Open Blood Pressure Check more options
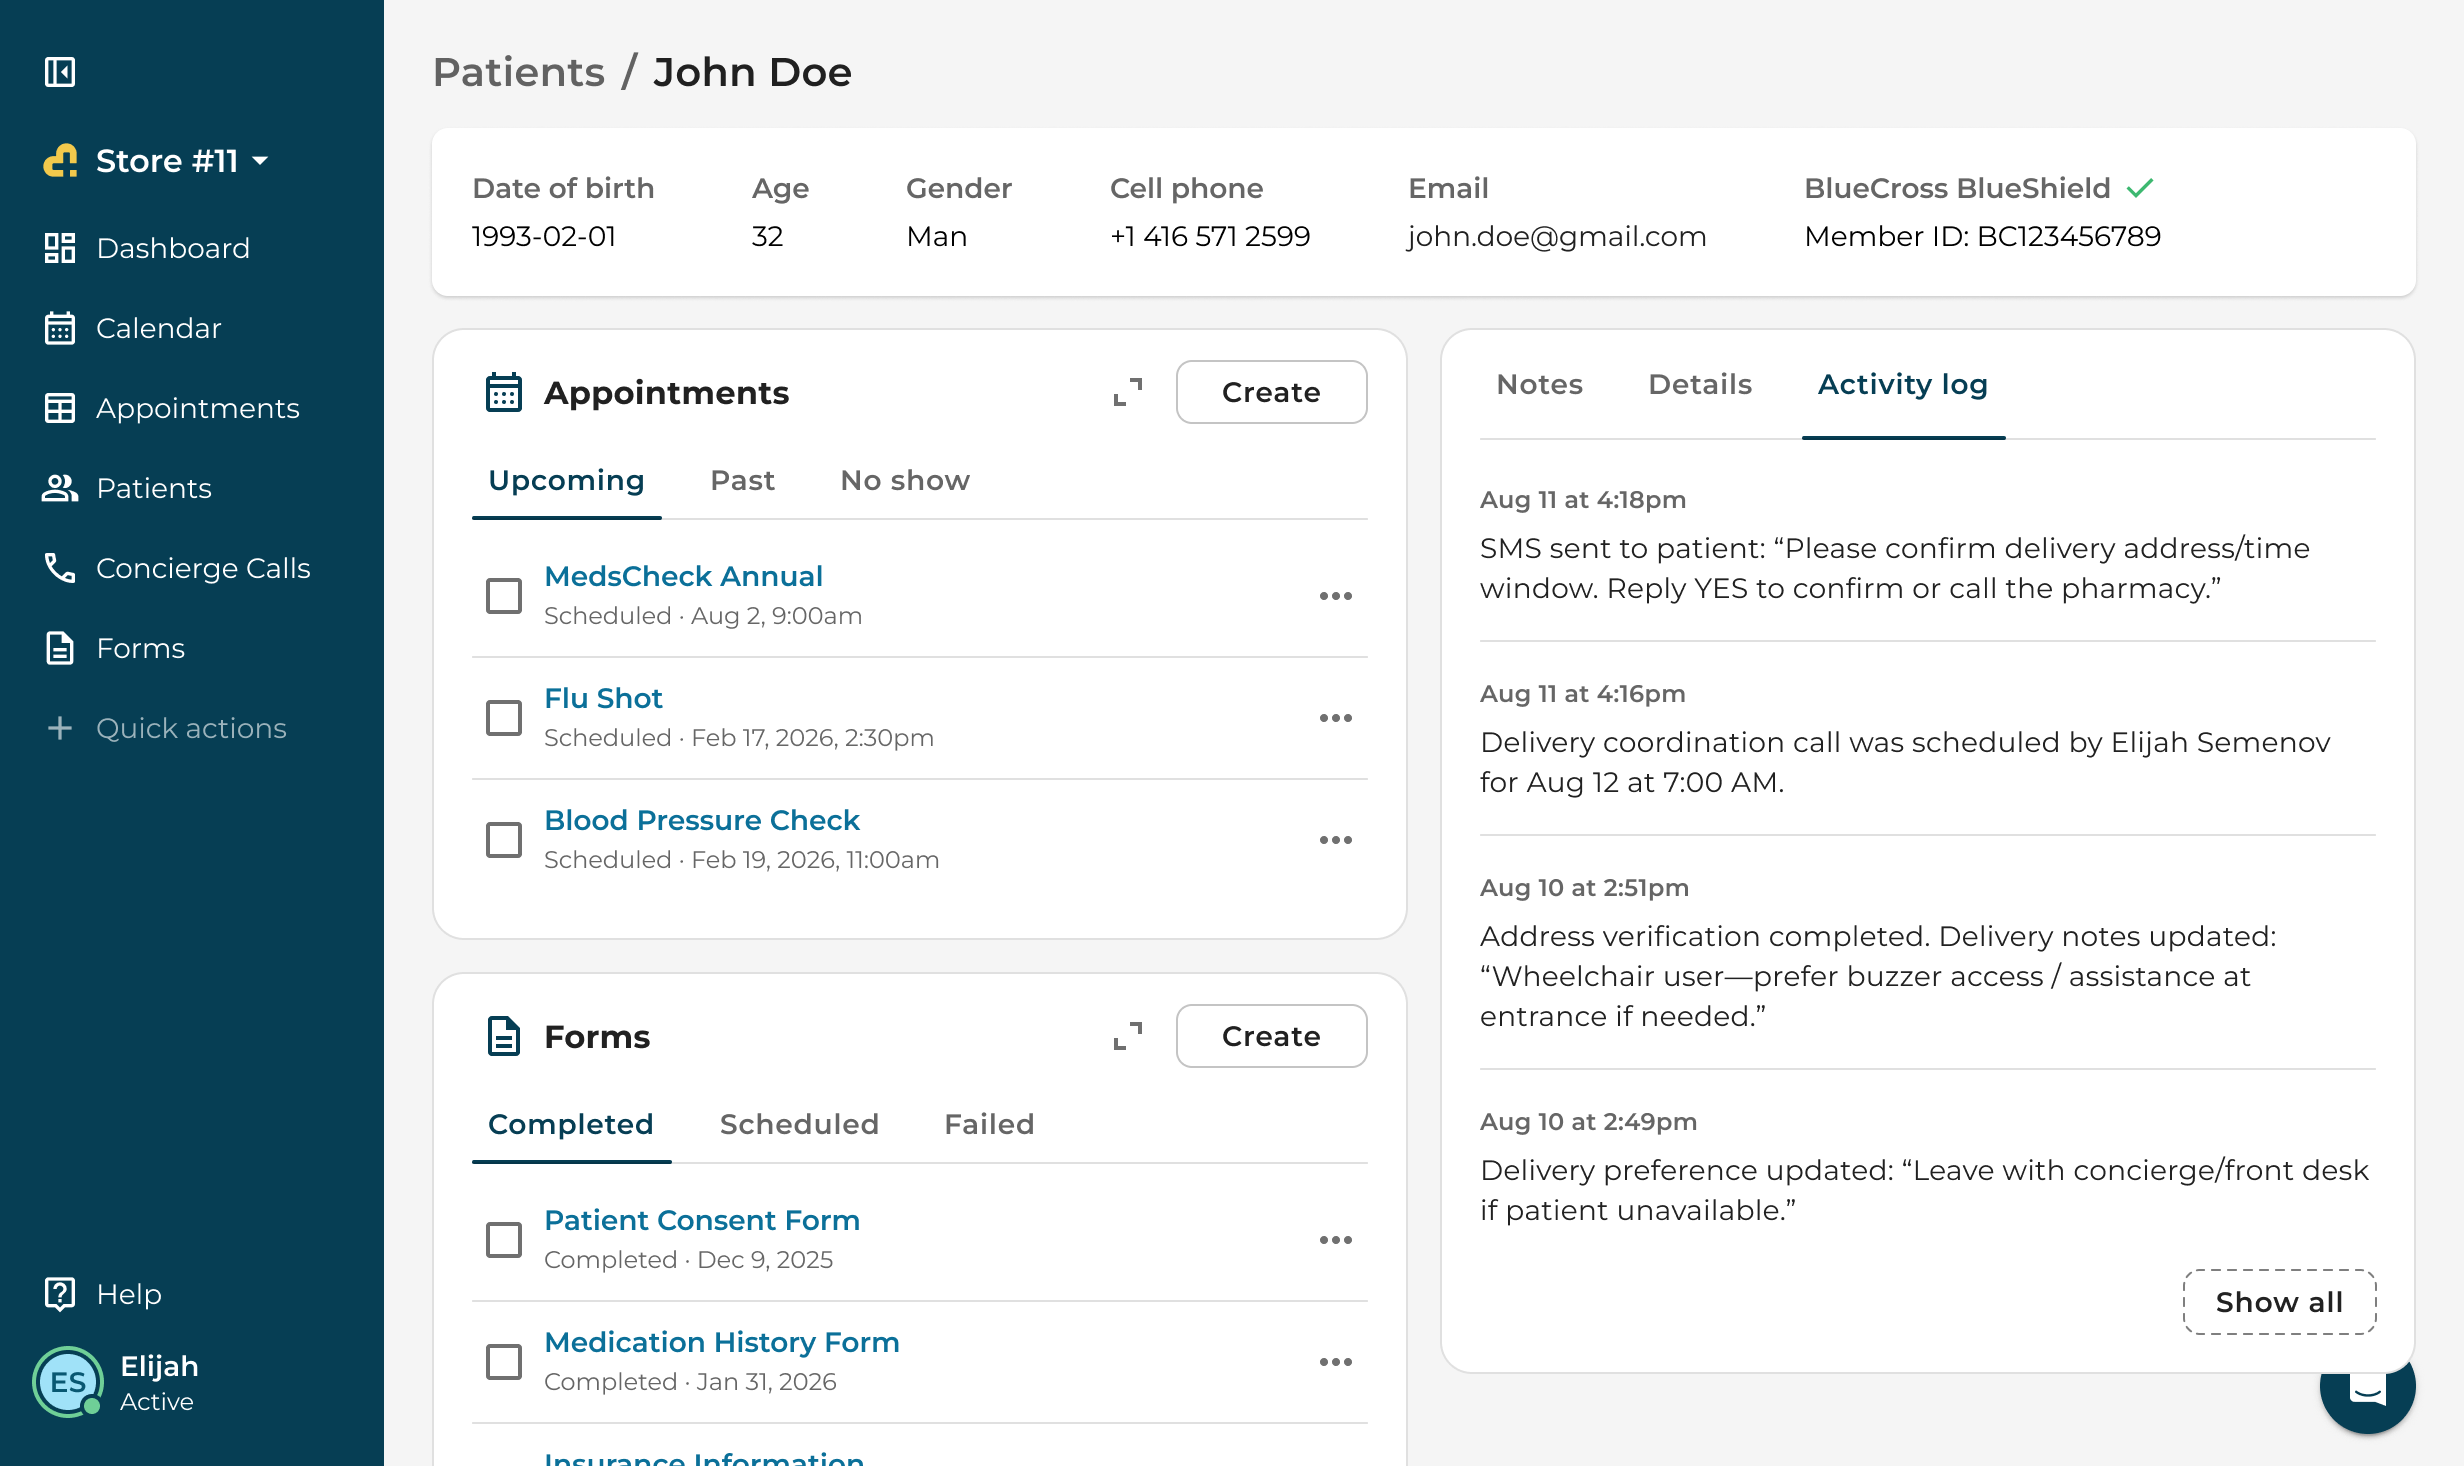The image size is (2464, 1466). click(x=1335, y=840)
